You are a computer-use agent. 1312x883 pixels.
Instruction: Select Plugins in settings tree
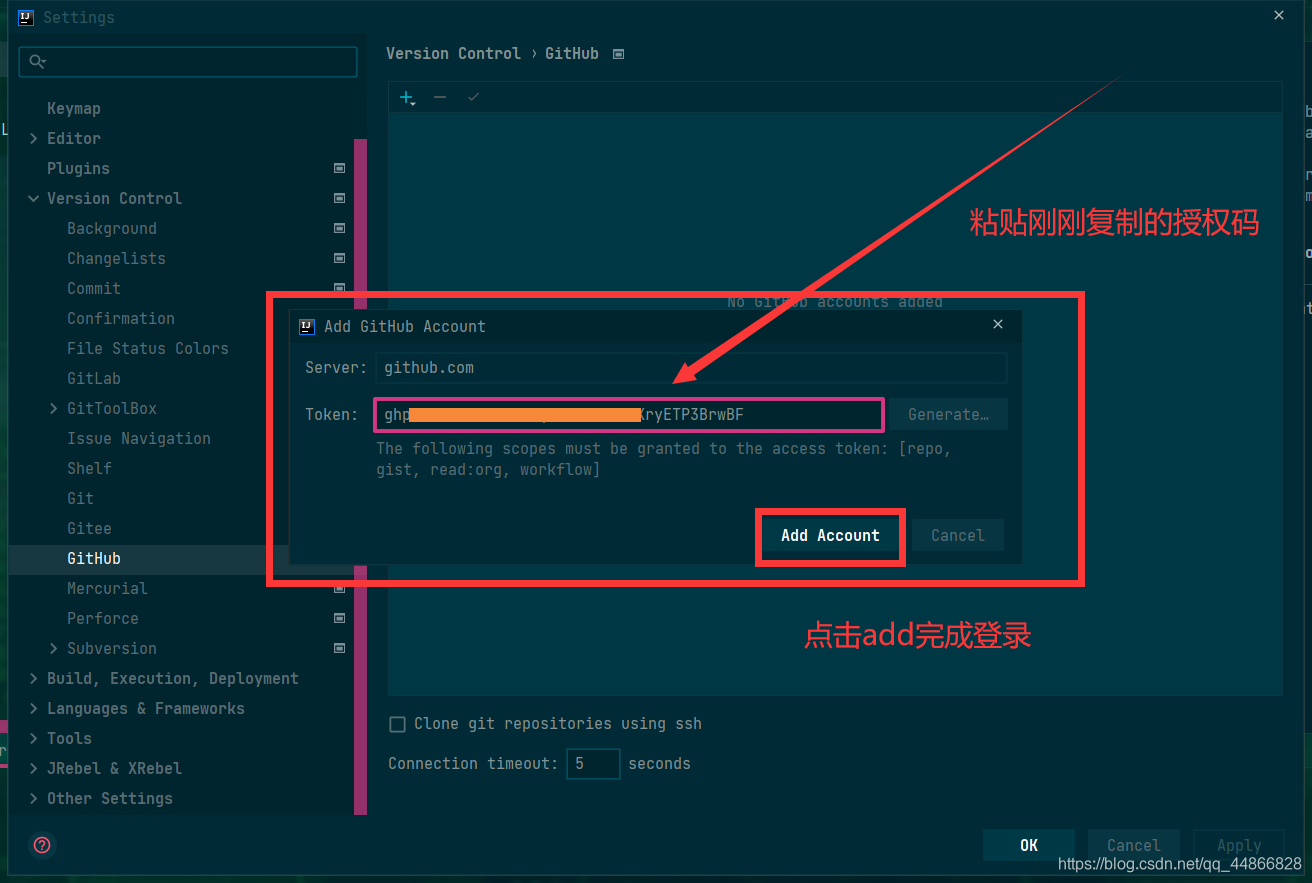[x=78, y=168]
